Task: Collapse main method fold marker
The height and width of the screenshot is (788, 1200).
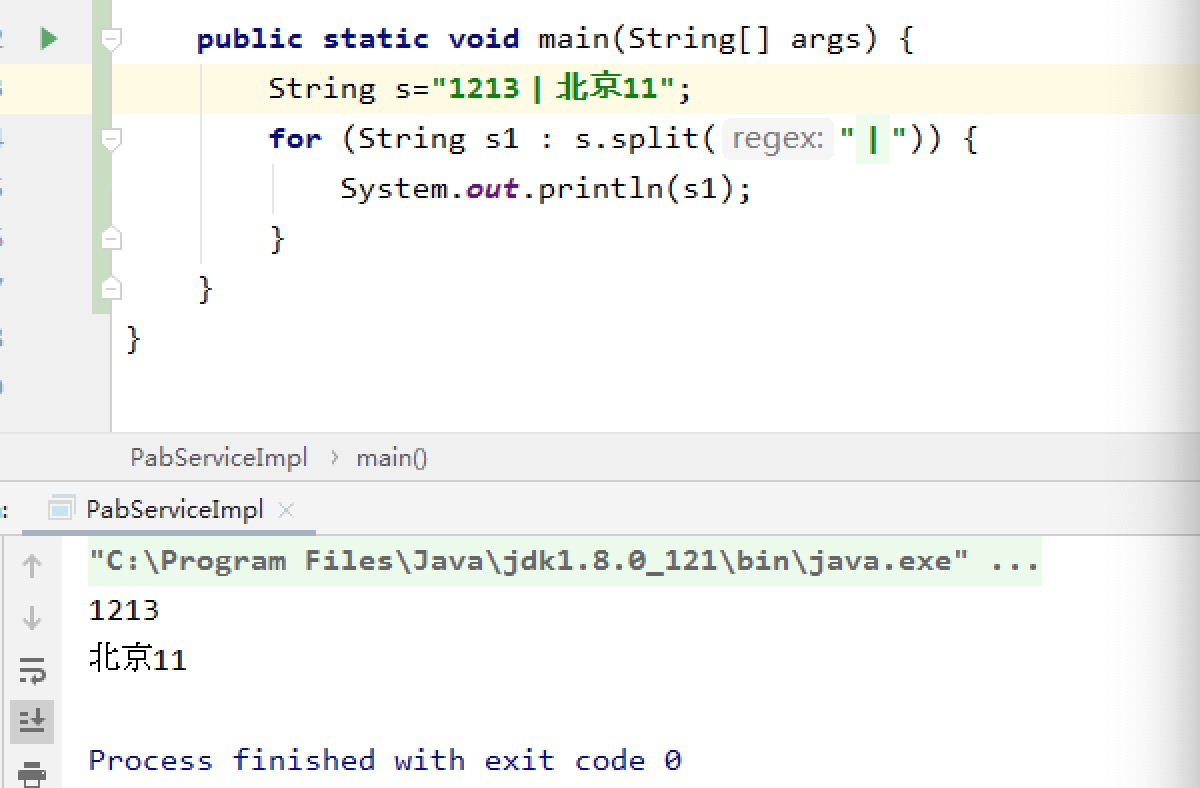Action: [x=111, y=39]
